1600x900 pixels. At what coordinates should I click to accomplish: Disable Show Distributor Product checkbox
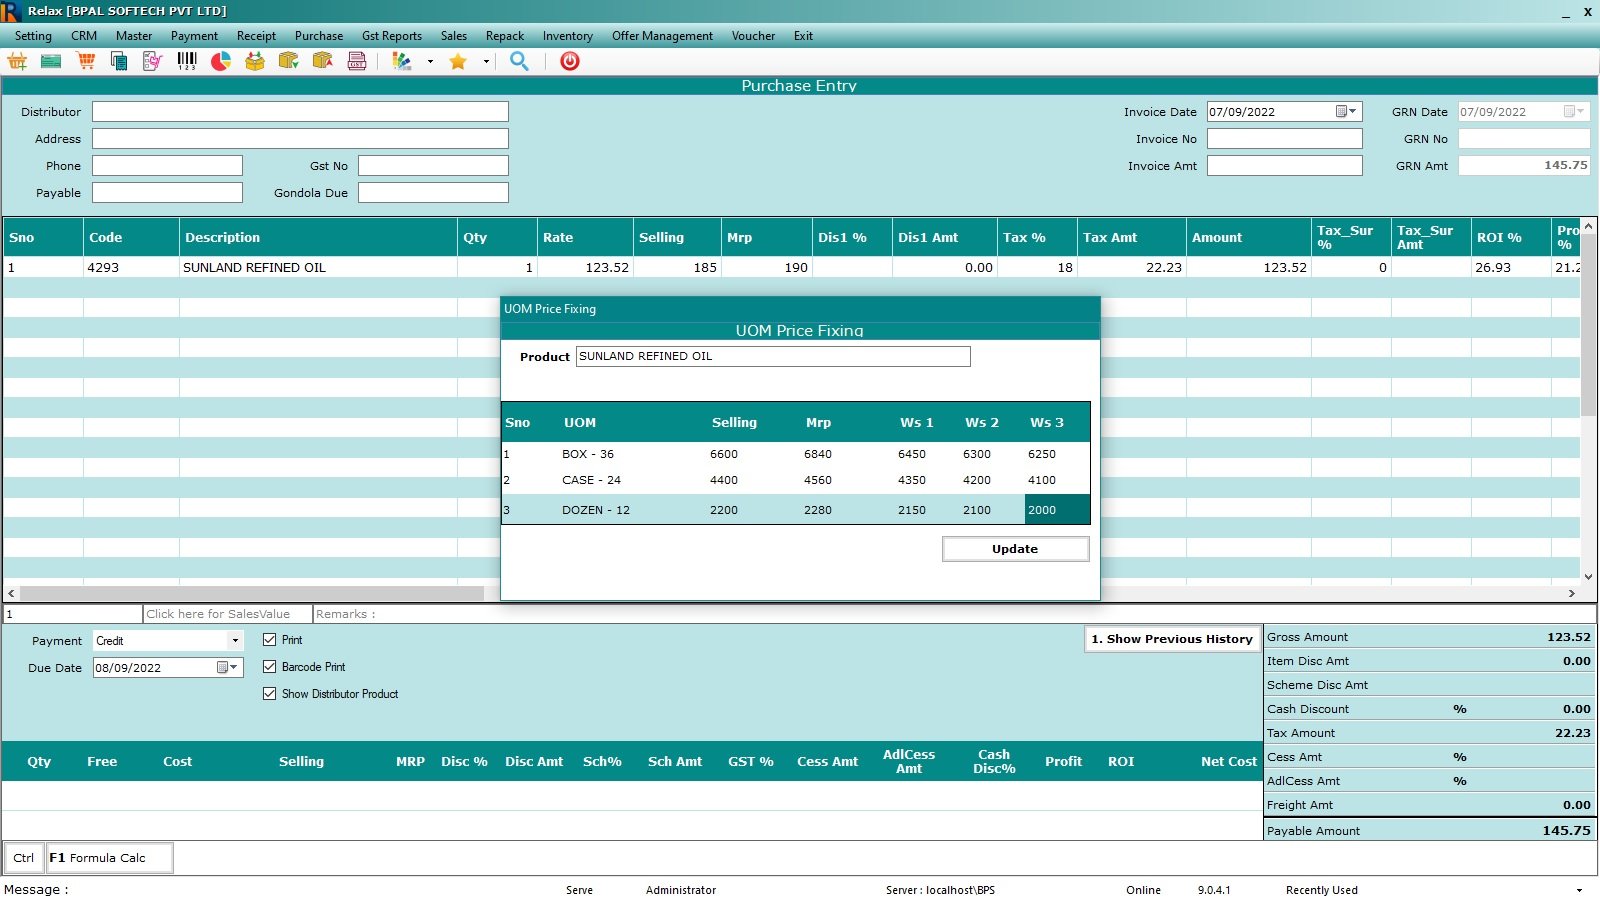[x=269, y=694]
